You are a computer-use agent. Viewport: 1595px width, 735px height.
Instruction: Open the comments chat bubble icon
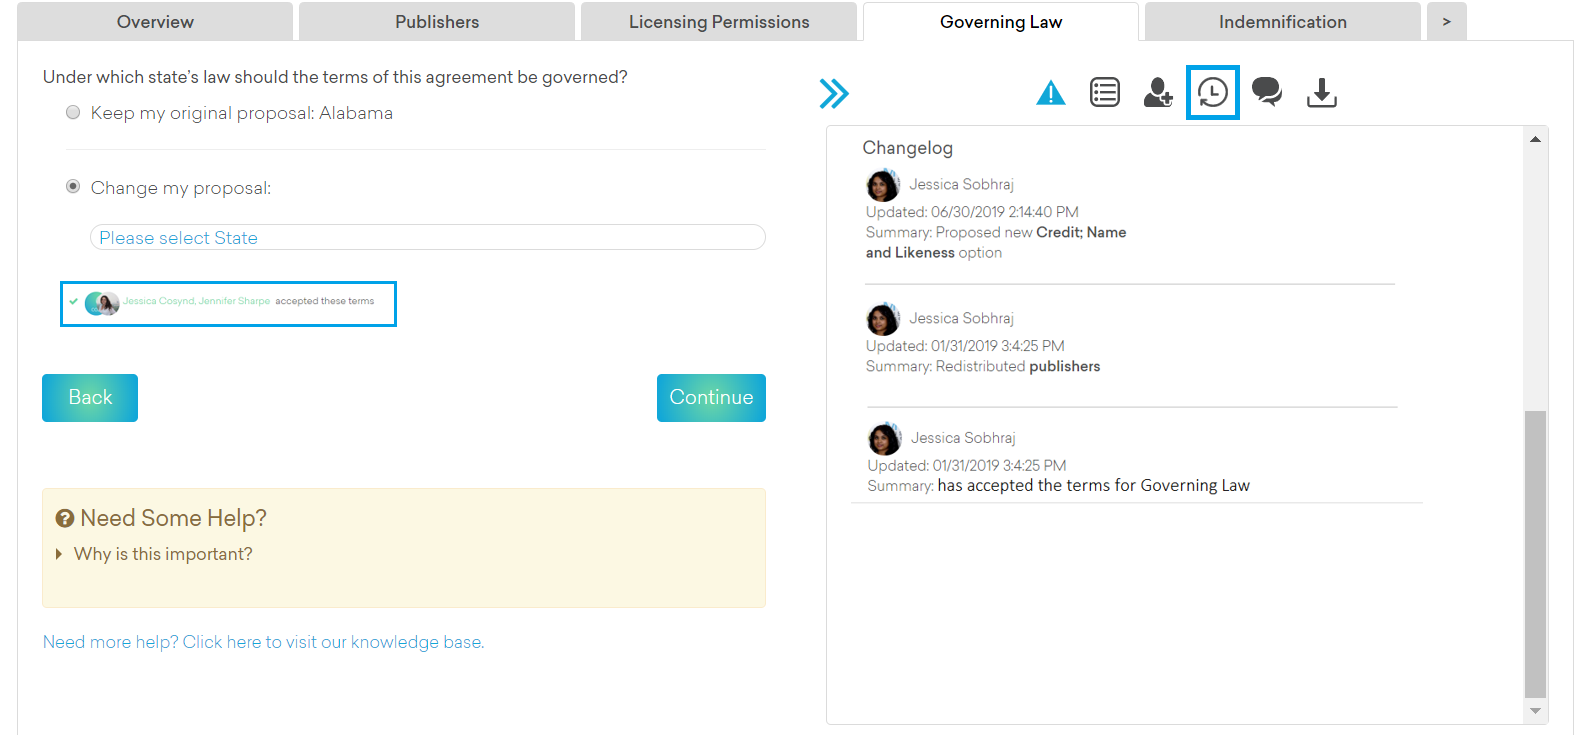point(1267,93)
